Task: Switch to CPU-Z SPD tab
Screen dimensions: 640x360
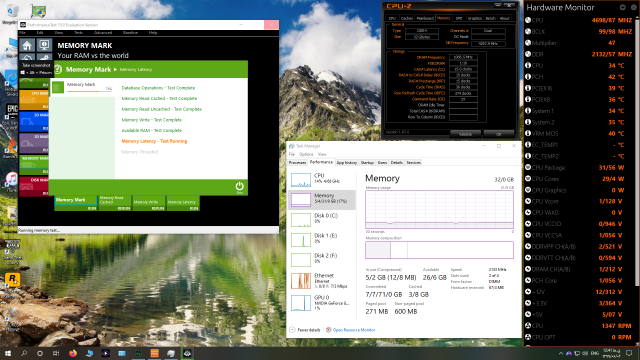Action: 459,18
